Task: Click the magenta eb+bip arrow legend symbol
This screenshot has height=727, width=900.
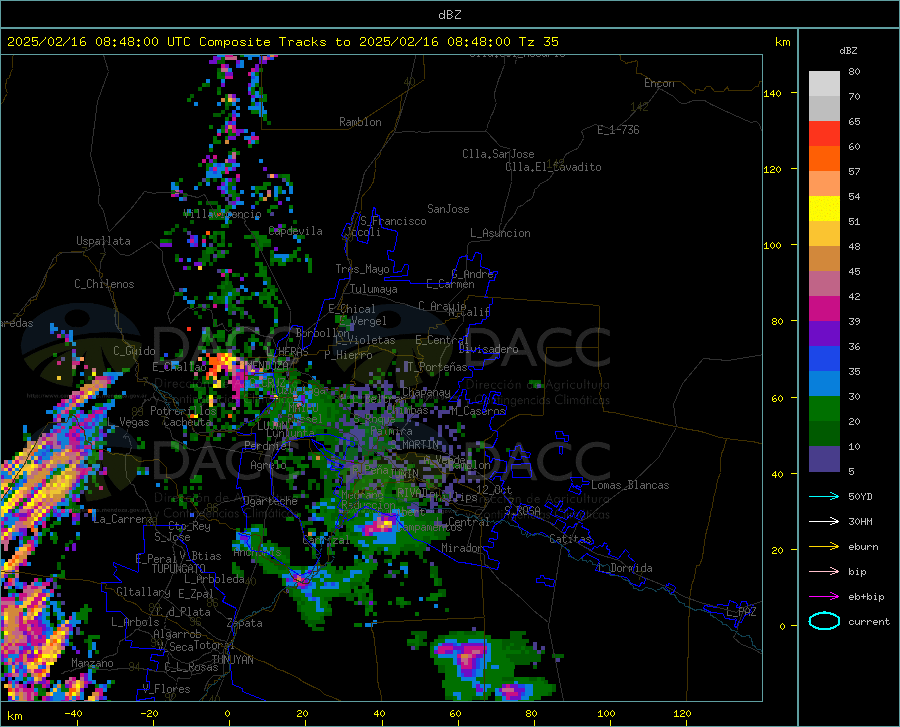Action: [824, 597]
